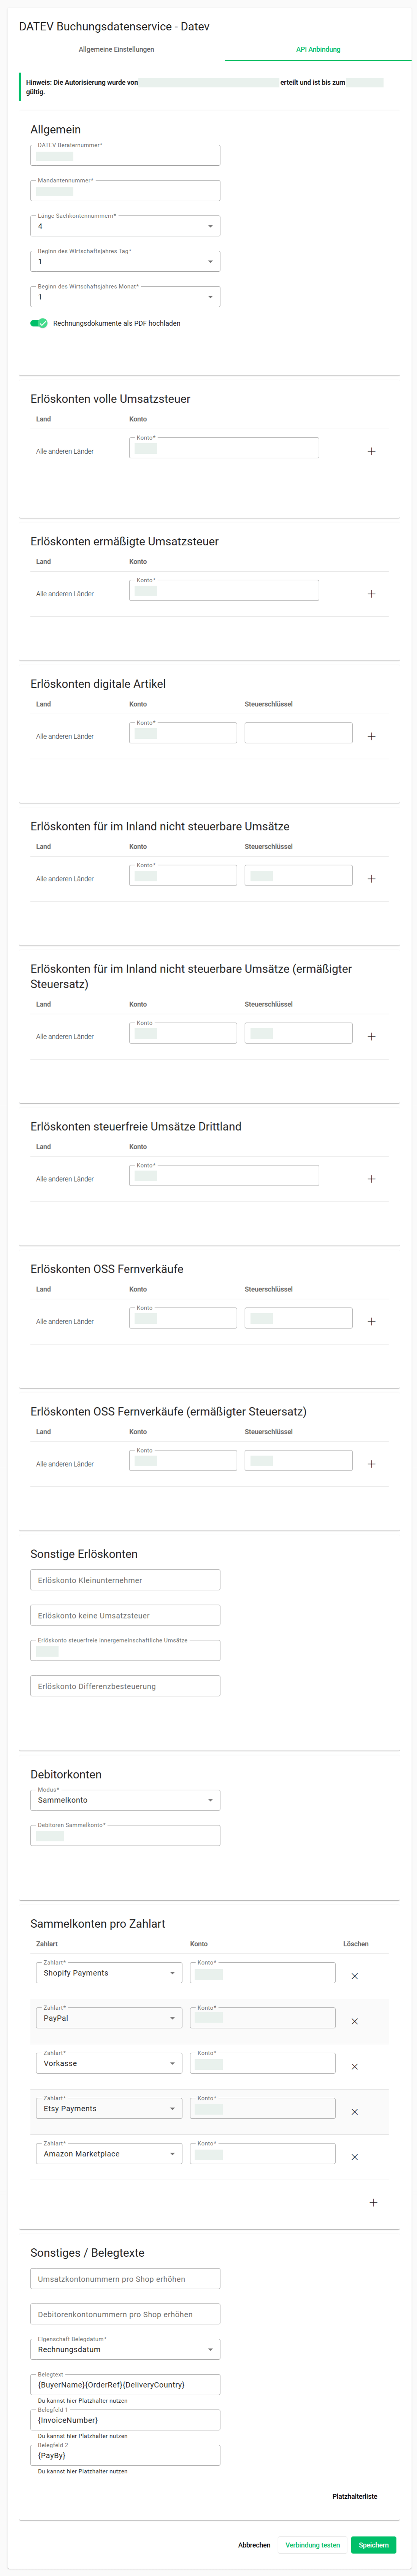Screen dimensions: 417x2576
Task: Click the Erlöskonto Kleinunternehmer input field
Action: tap(125, 1580)
